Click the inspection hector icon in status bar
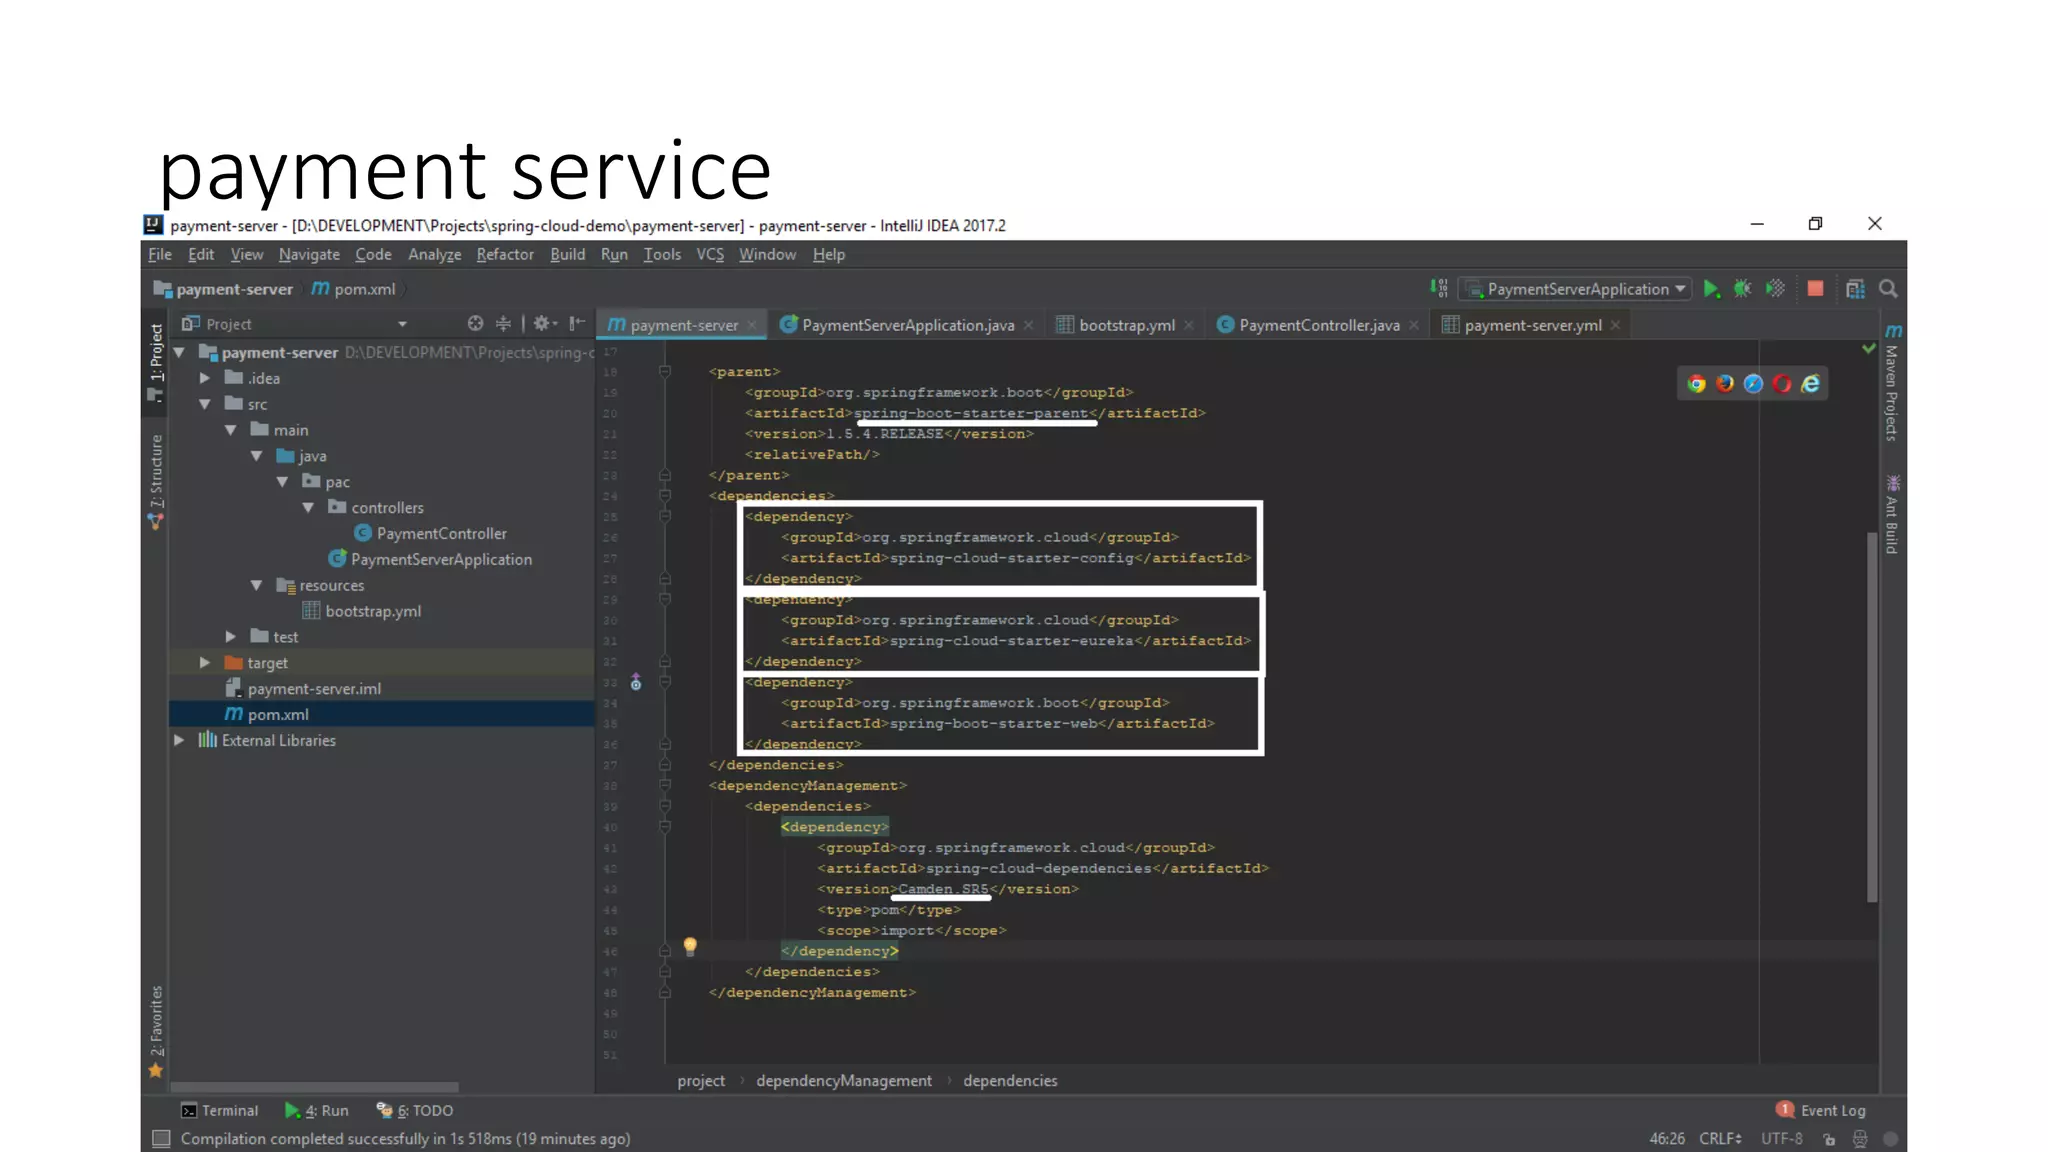This screenshot has width=2048, height=1152. pyautogui.click(x=1860, y=1139)
